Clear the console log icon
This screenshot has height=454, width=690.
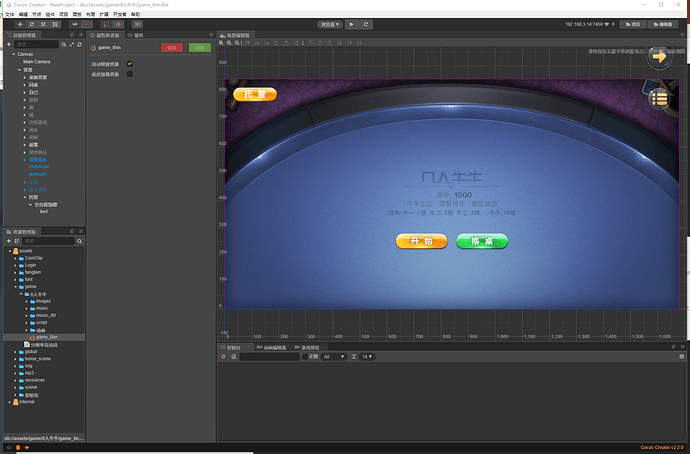(225, 356)
